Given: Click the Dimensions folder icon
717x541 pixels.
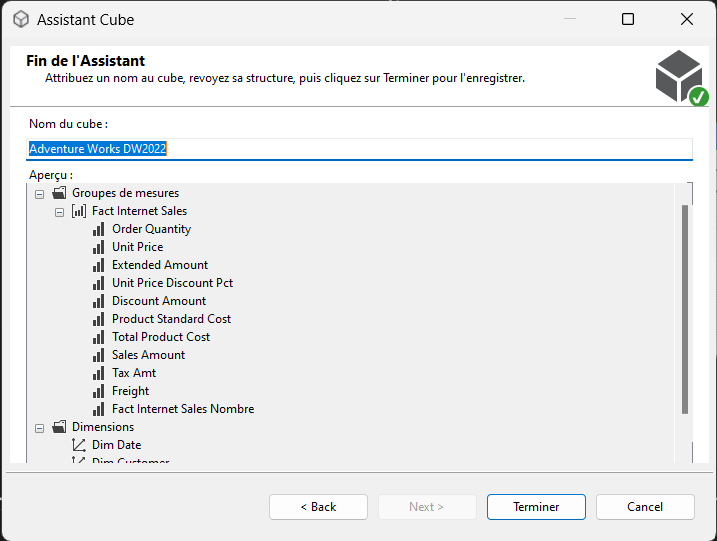Looking at the screenshot, I should pos(59,427).
